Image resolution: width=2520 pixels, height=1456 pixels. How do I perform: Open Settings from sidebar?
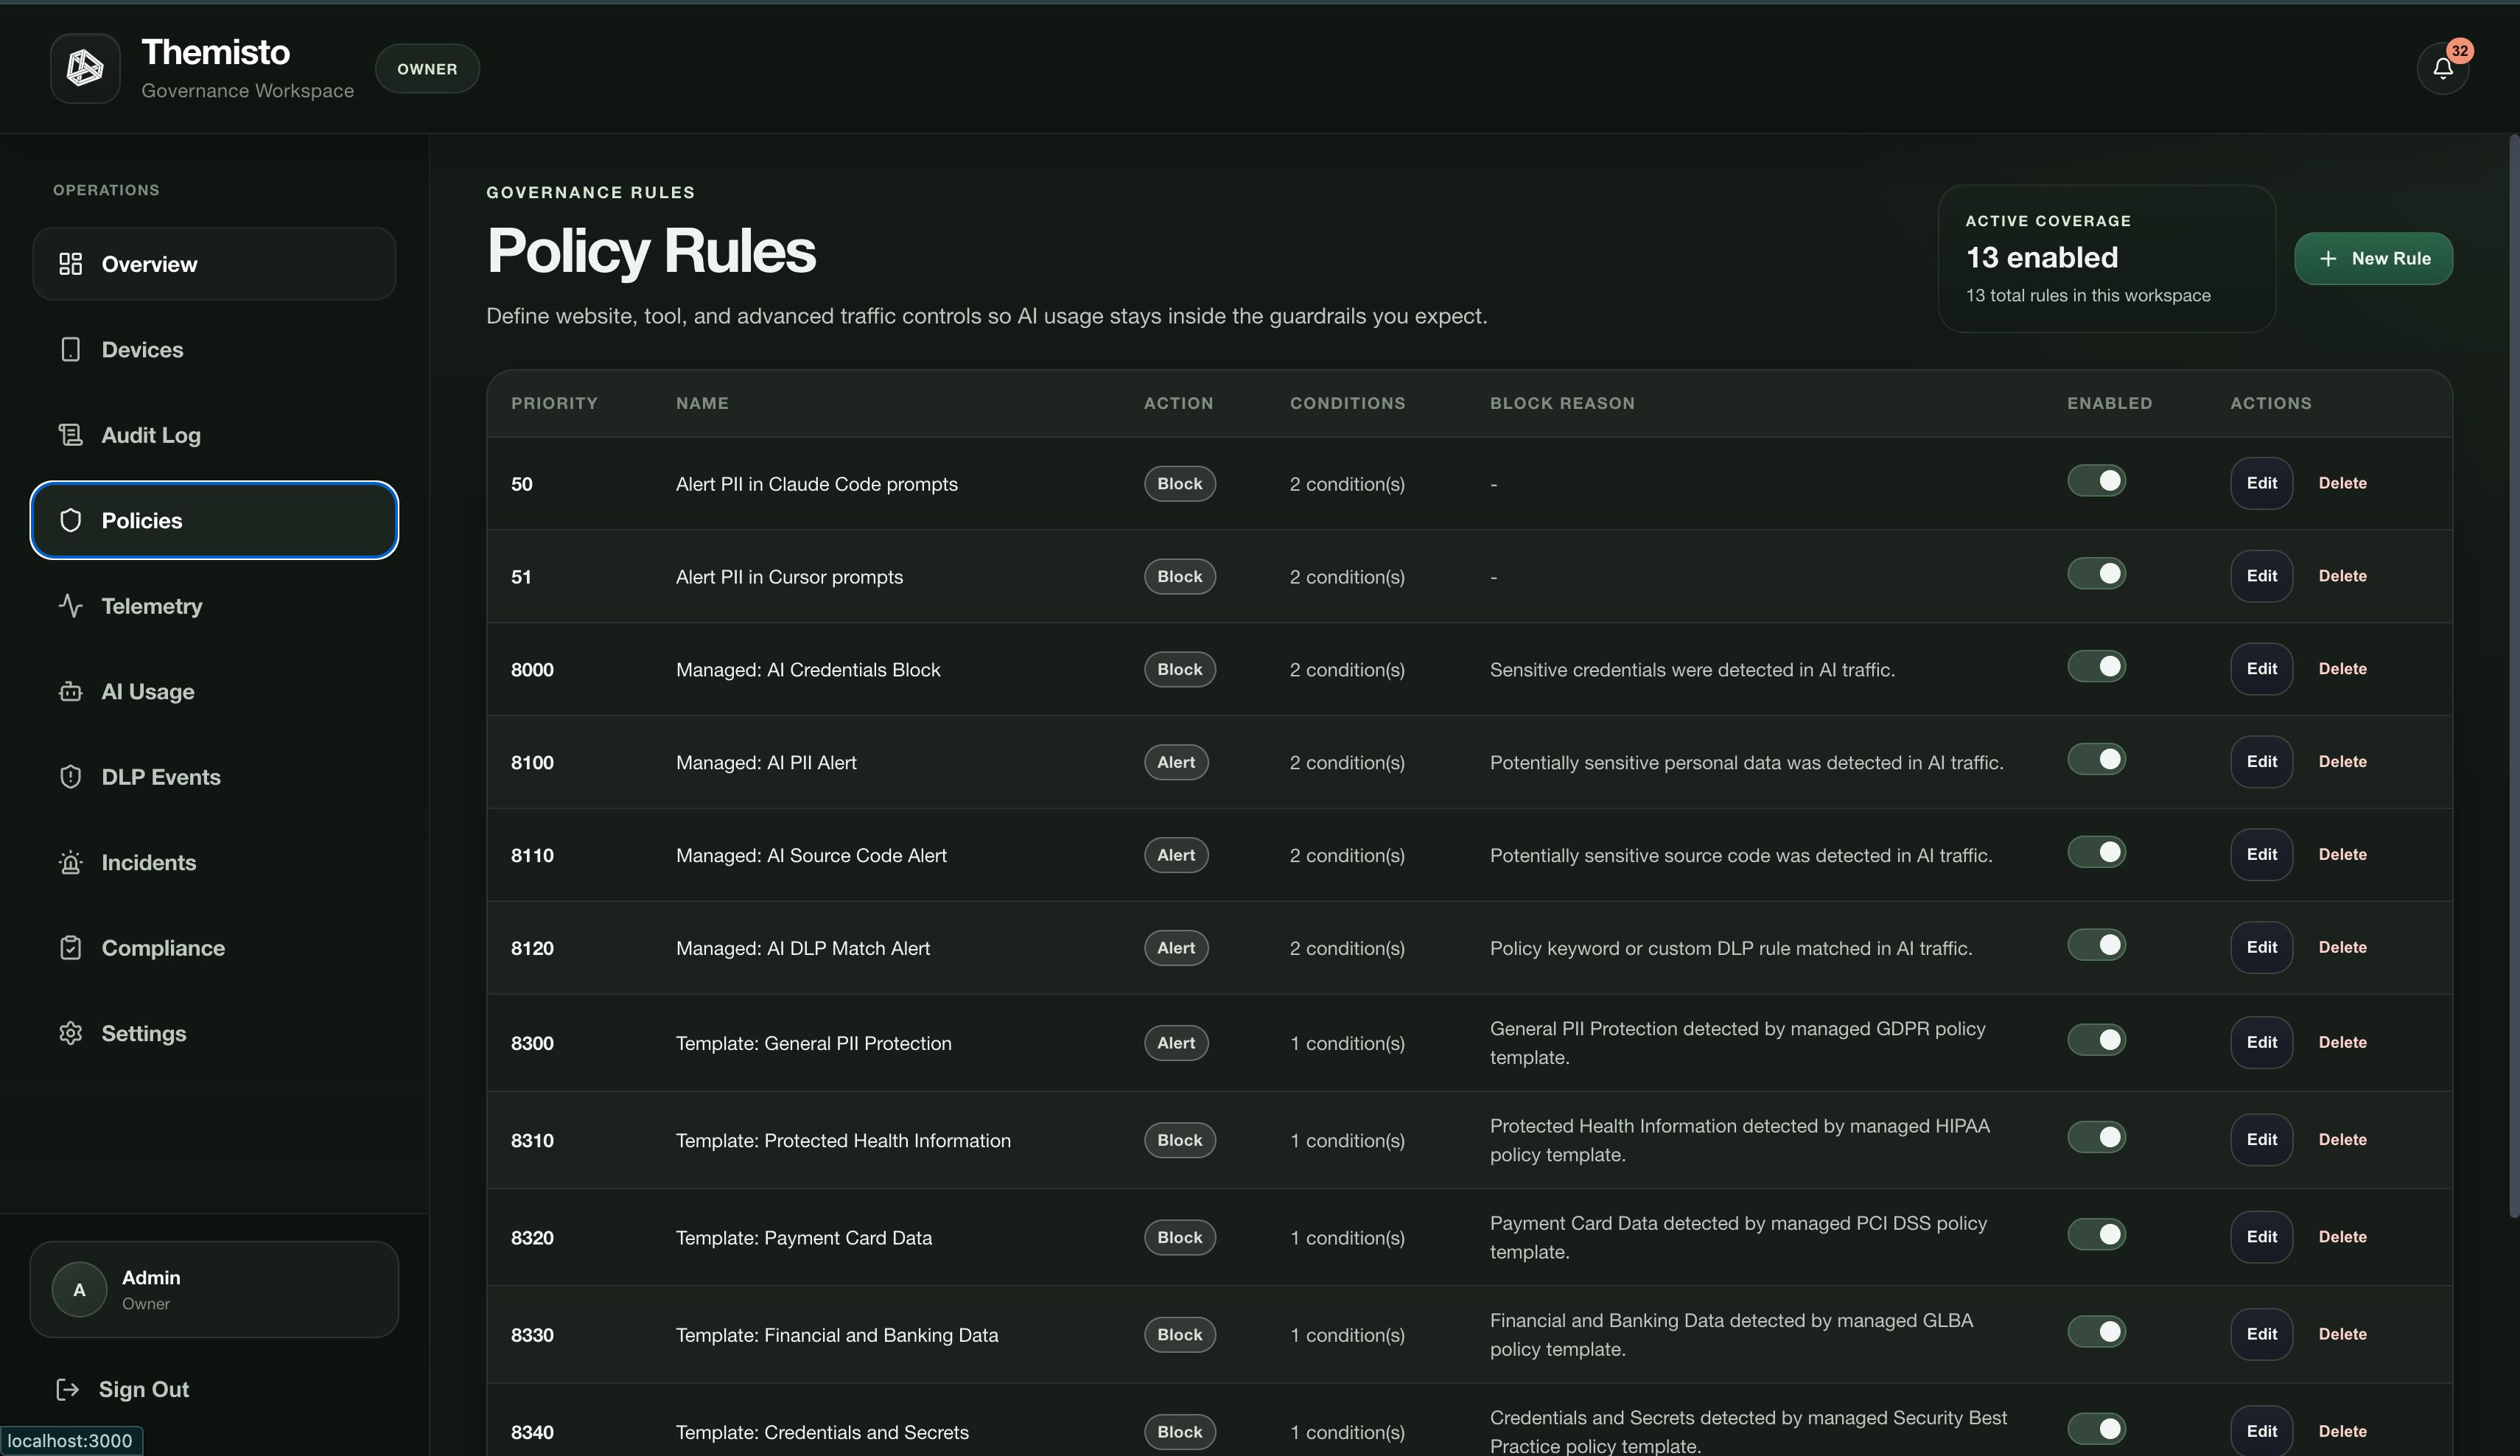click(214, 1033)
